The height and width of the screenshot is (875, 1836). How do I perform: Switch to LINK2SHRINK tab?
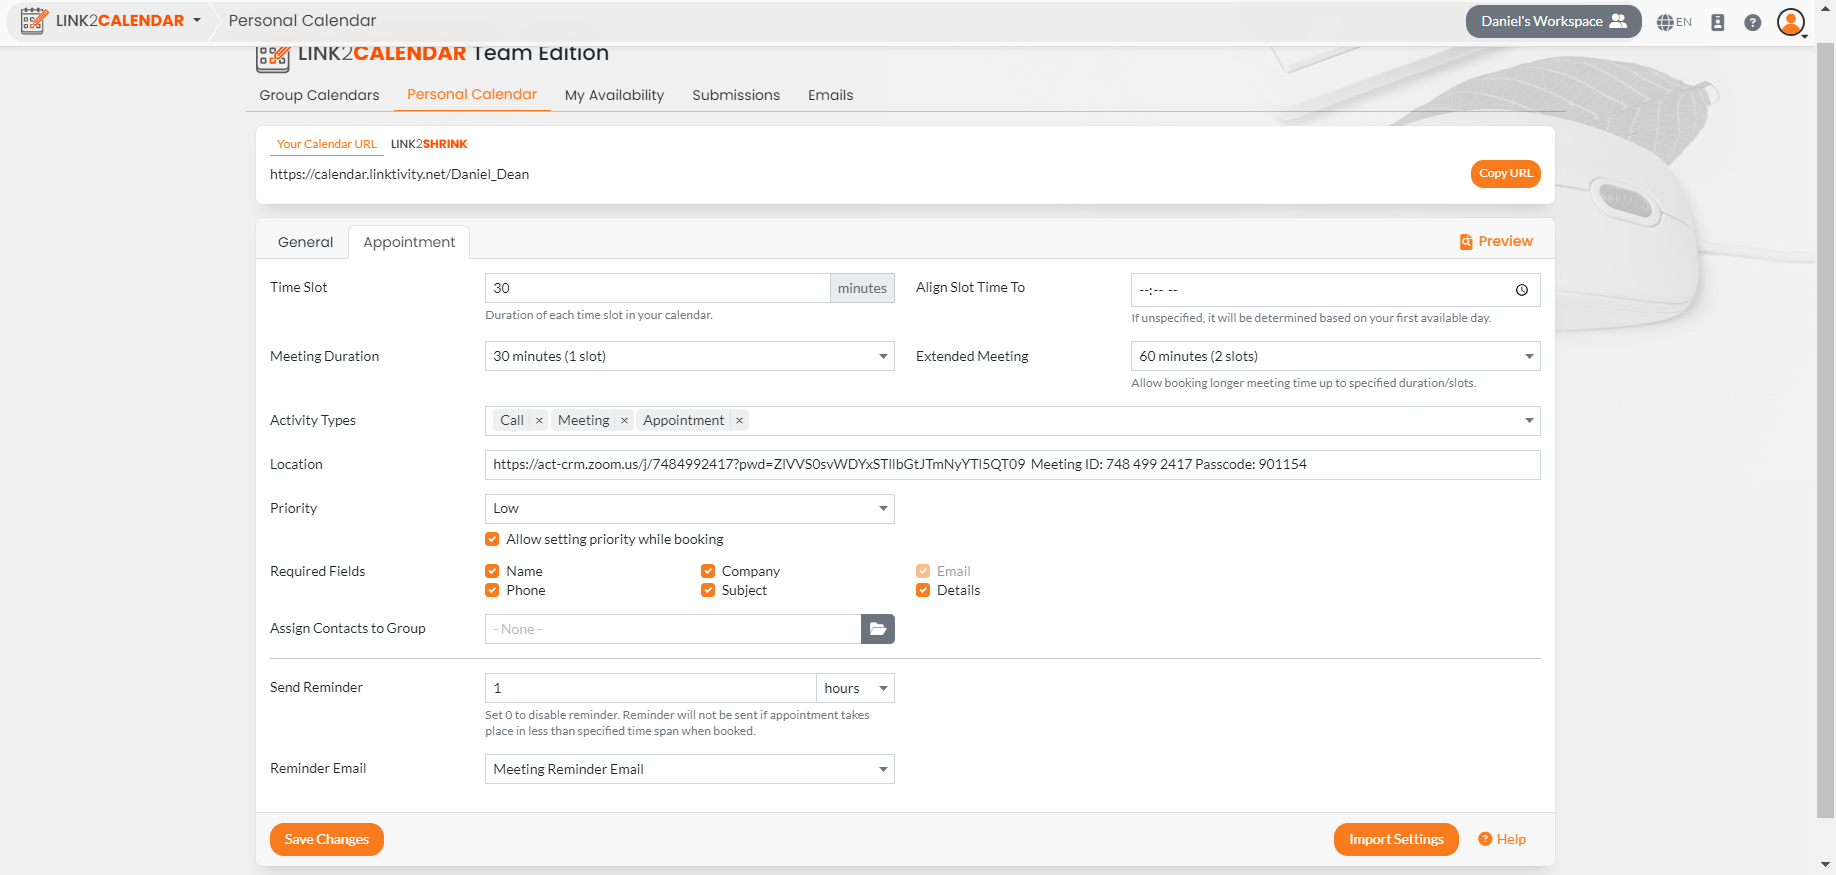pyautogui.click(x=429, y=144)
